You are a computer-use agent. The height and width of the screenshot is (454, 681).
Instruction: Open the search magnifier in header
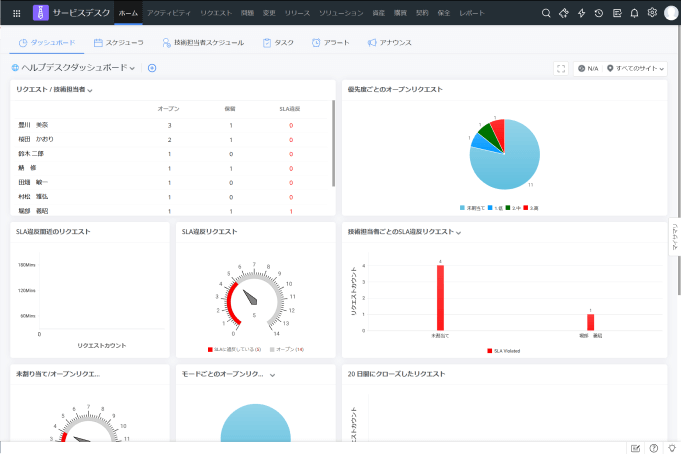point(546,13)
